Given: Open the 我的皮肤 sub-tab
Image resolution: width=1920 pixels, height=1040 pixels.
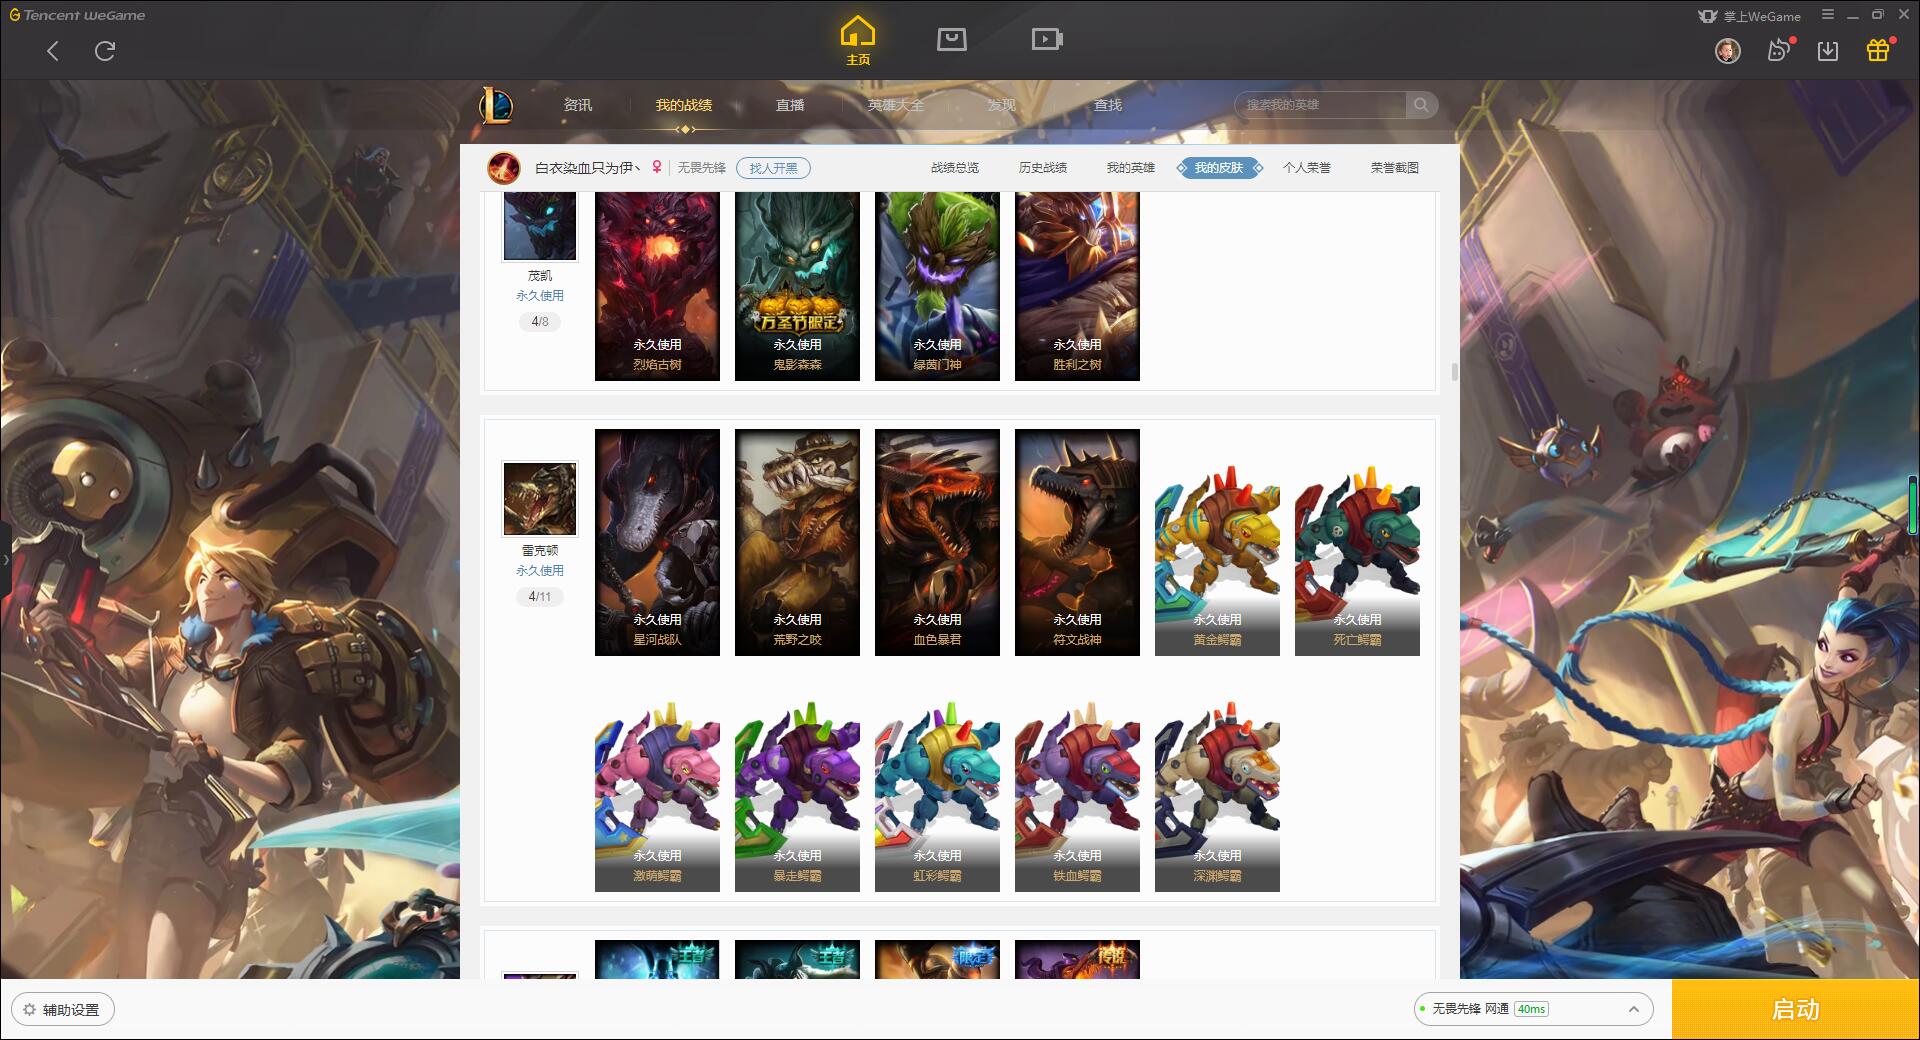Looking at the screenshot, I should pyautogui.click(x=1219, y=168).
